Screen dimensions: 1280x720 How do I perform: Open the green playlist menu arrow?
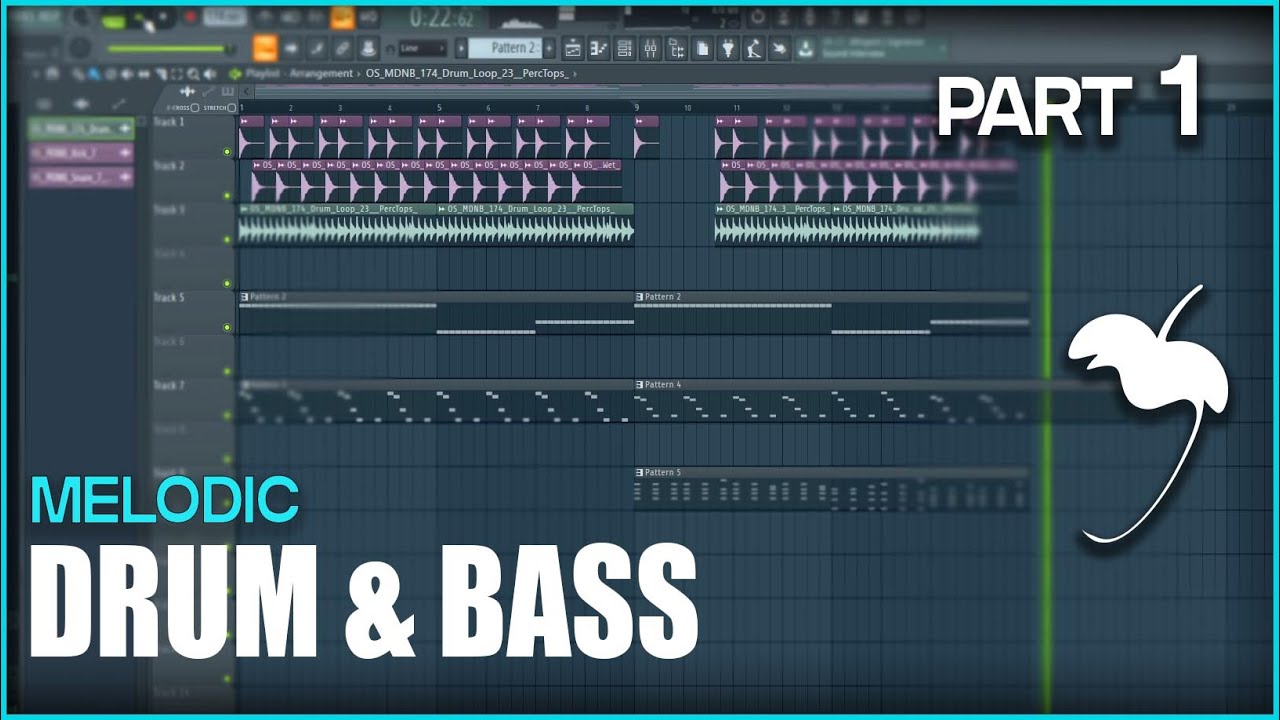point(235,74)
